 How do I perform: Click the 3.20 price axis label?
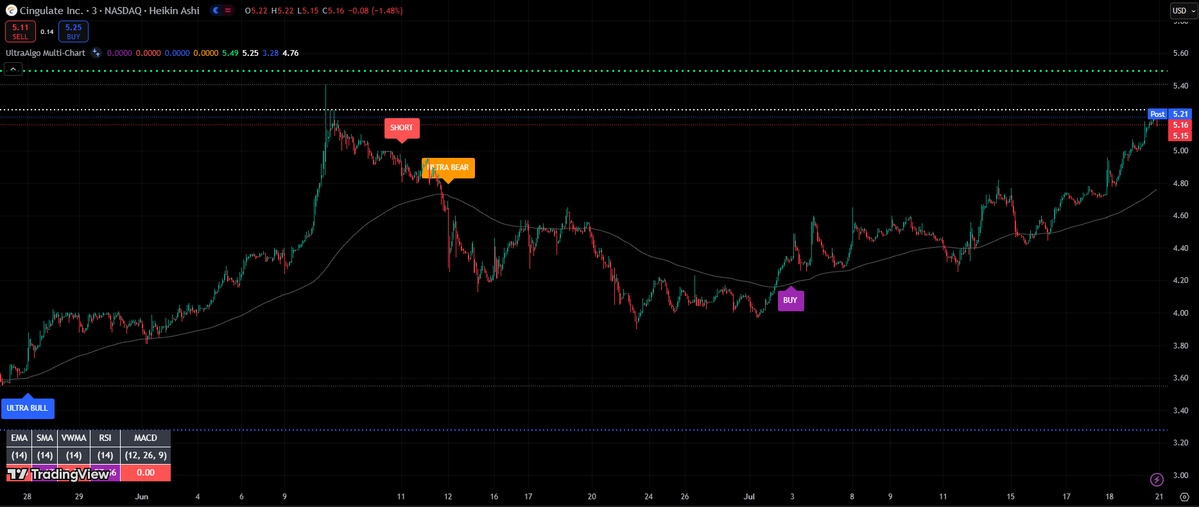(1181, 443)
